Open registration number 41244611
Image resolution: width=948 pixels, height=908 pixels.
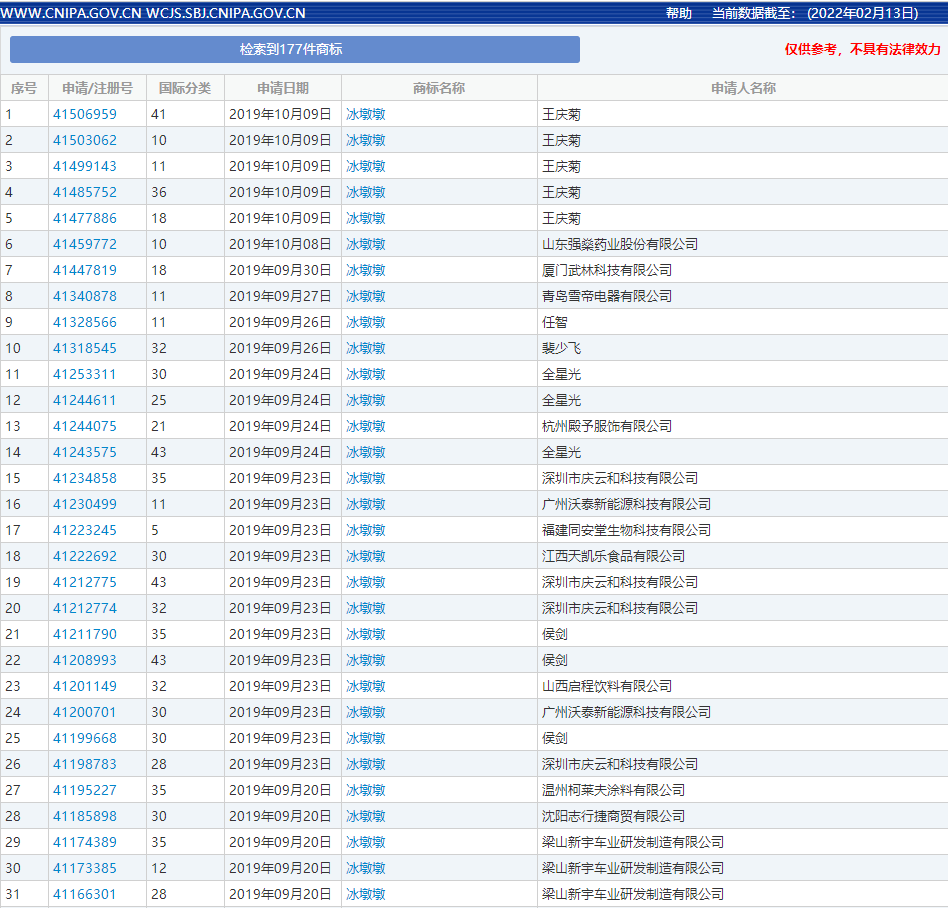pos(85,400)
